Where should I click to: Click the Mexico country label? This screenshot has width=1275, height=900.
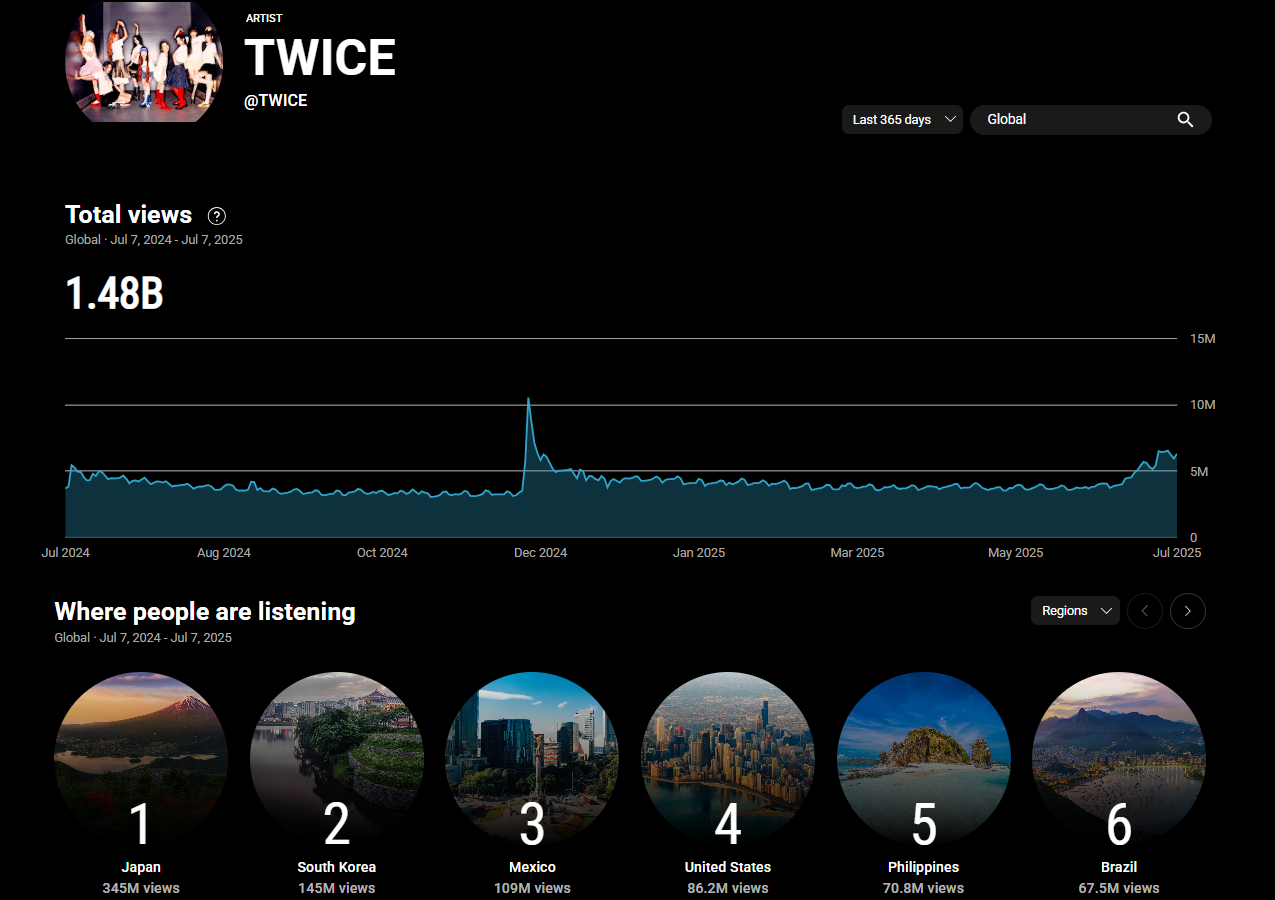click(532, 867)
